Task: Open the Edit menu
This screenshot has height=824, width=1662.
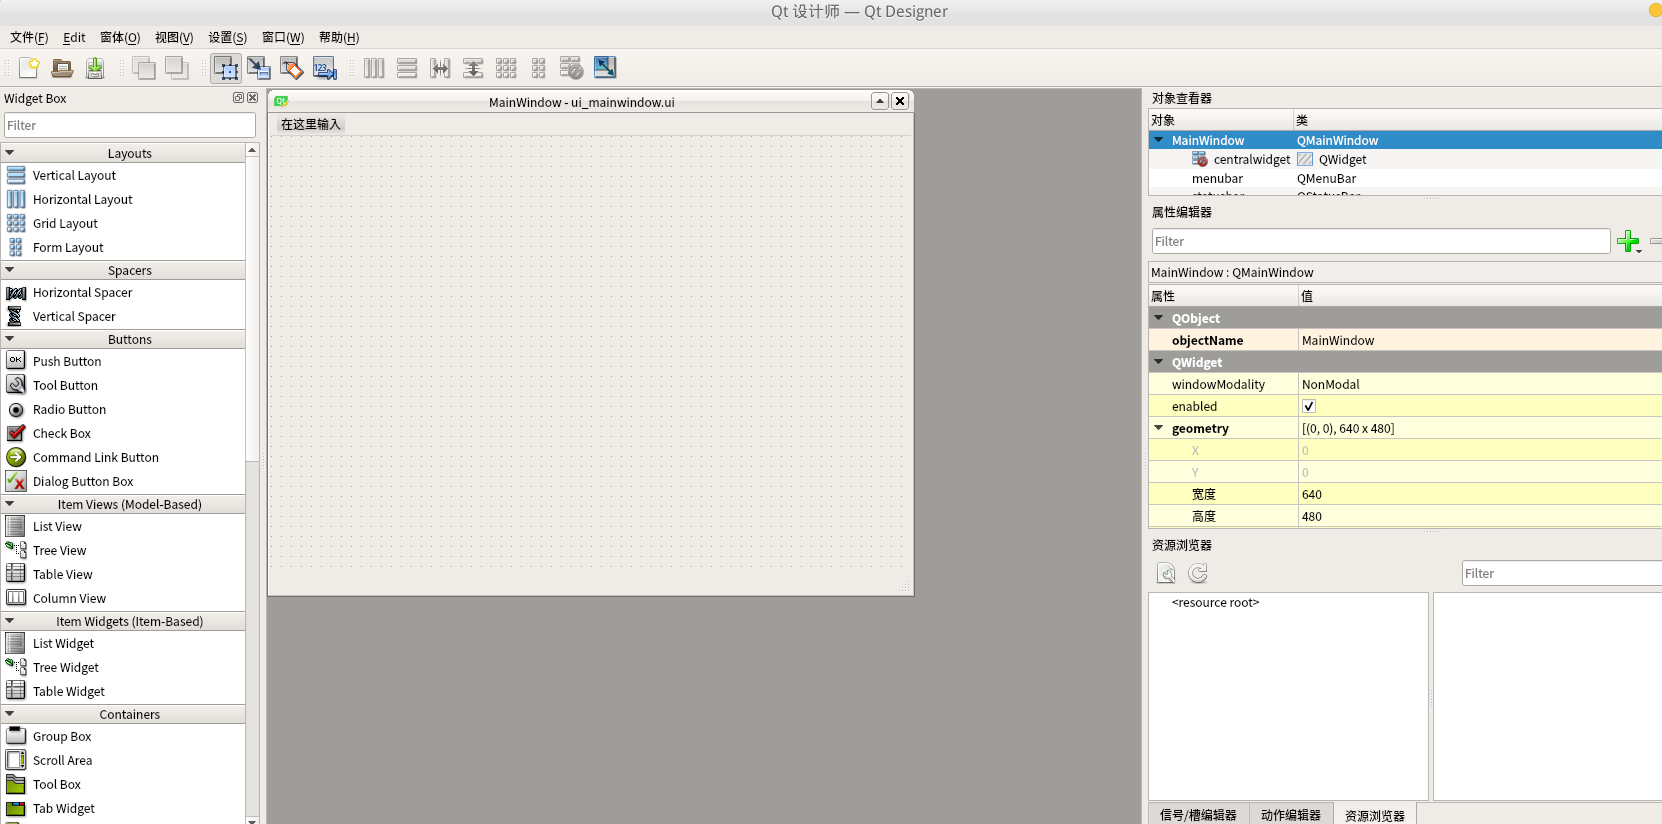Action: pos(74,37)
